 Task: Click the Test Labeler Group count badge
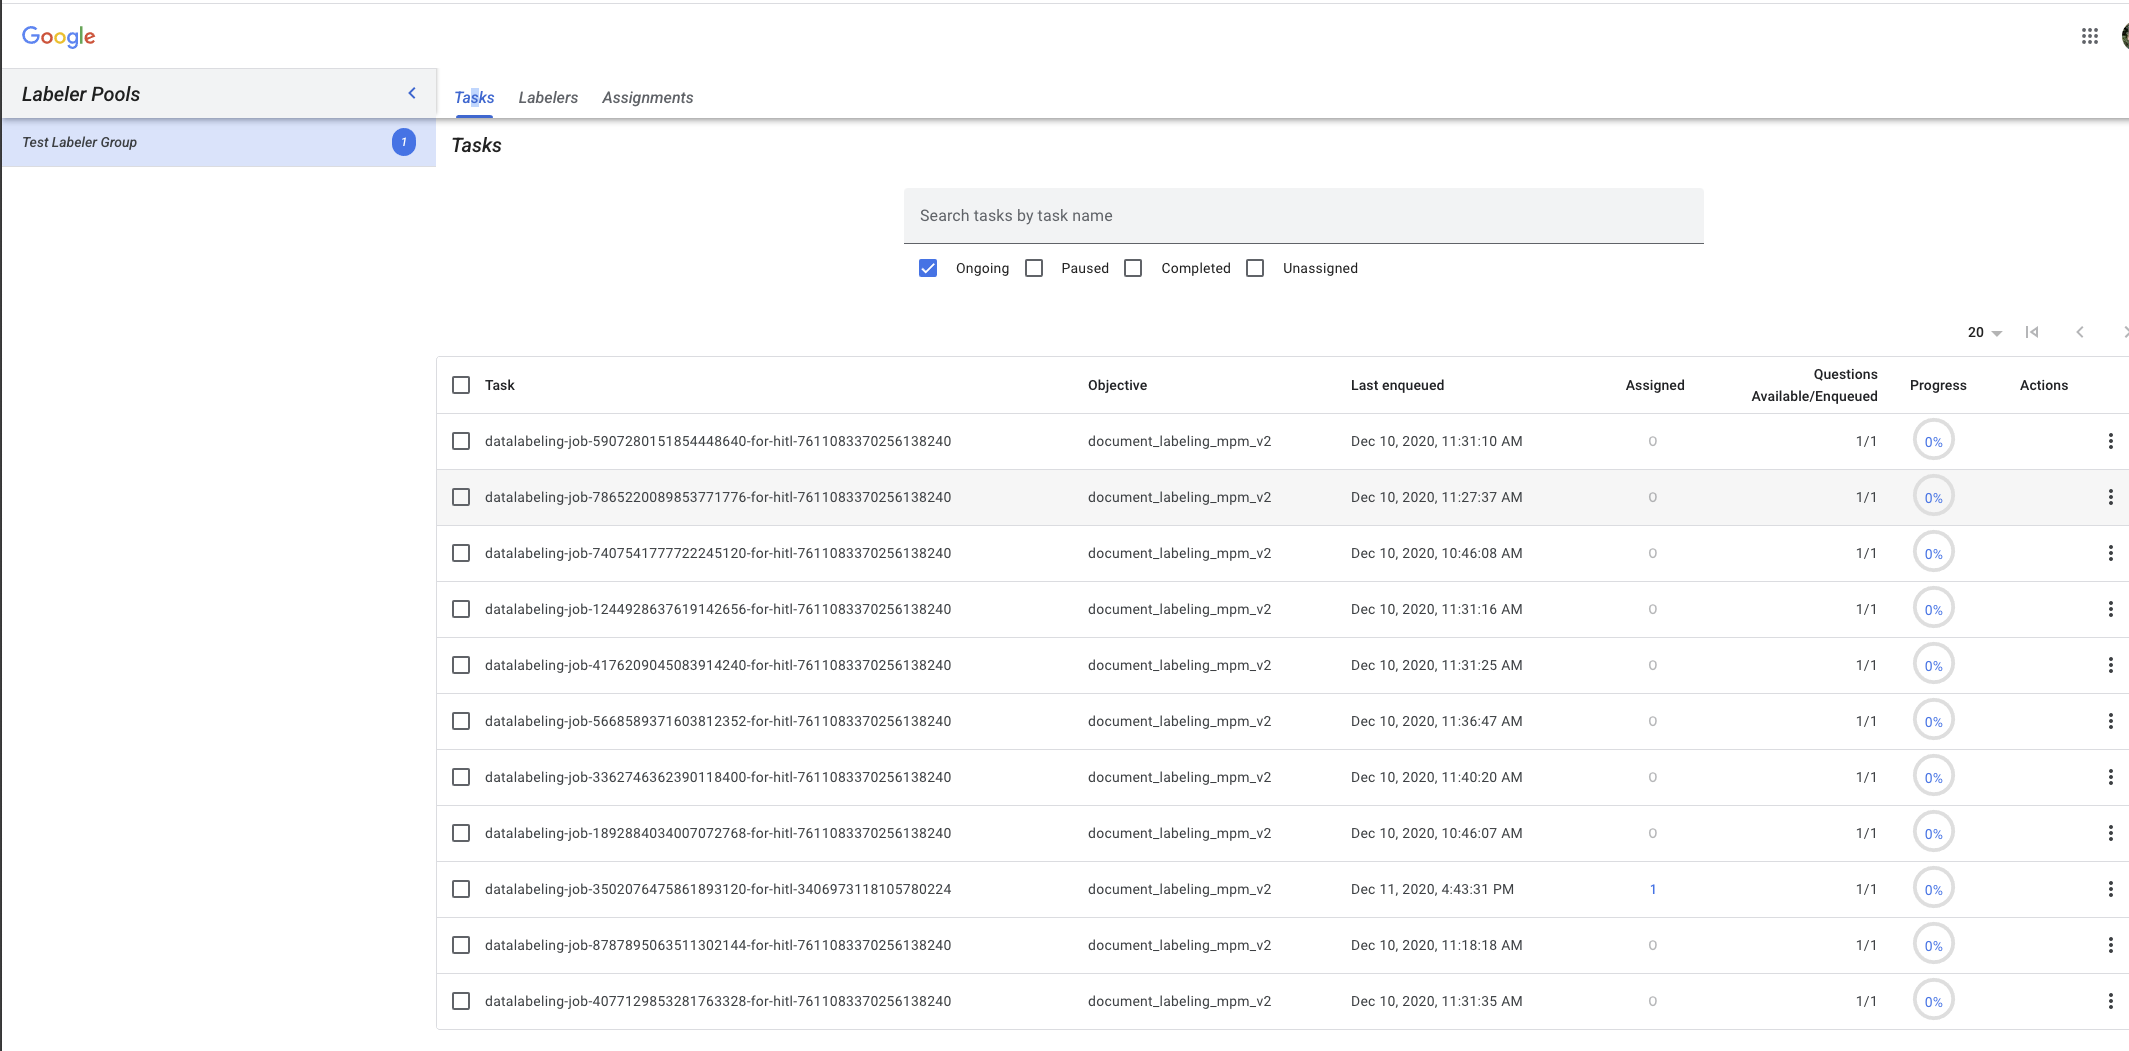point(404,142)
